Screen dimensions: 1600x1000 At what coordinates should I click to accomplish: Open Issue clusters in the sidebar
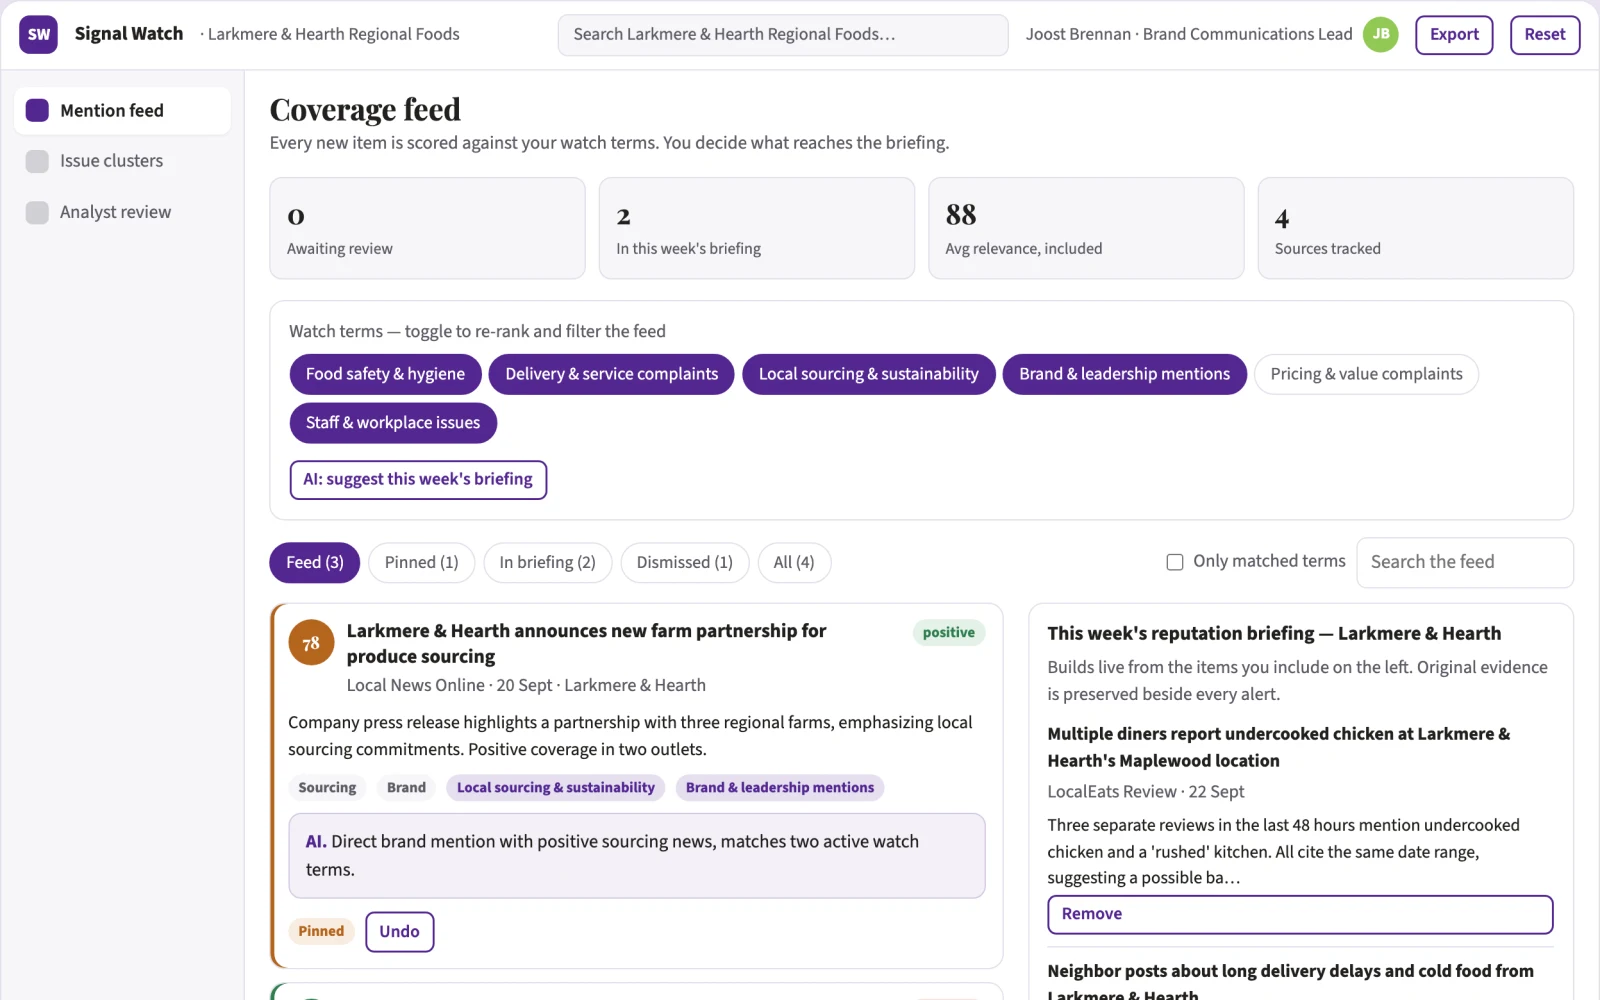point(122,161)
